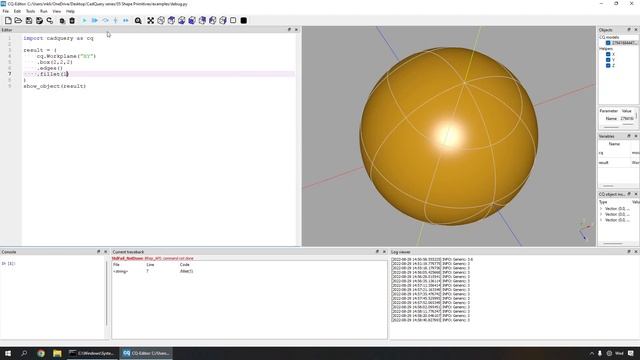Close the Editor panel
The image size is (640, 360).
[296, 30]
